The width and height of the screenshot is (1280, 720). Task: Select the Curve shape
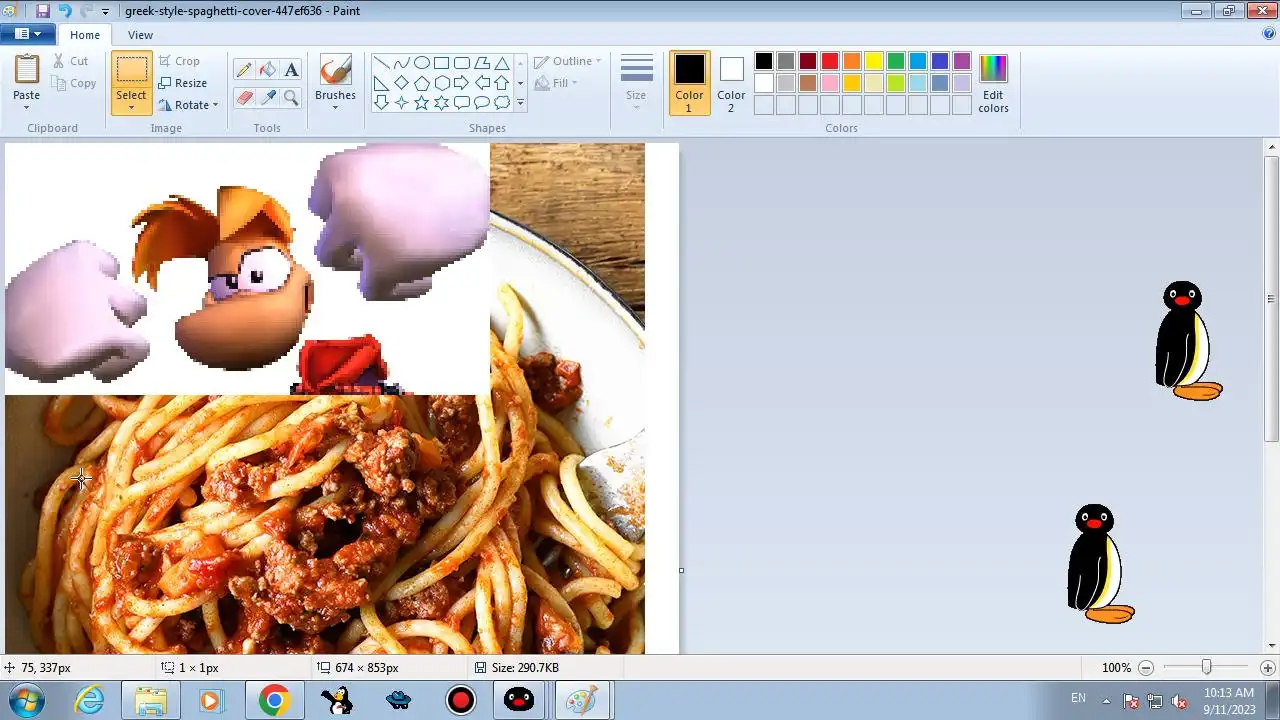pos(401,62)
